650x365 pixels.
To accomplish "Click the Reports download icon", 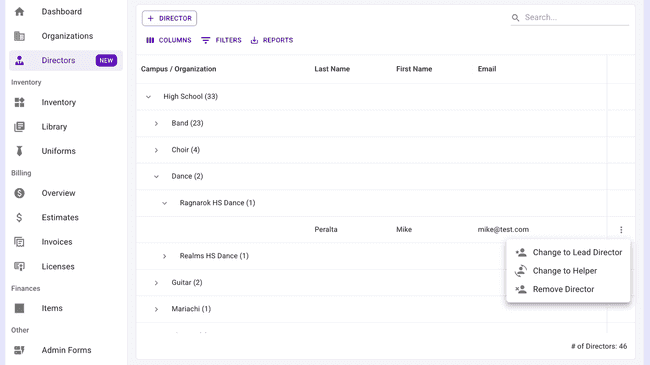I will coord(255,40).
